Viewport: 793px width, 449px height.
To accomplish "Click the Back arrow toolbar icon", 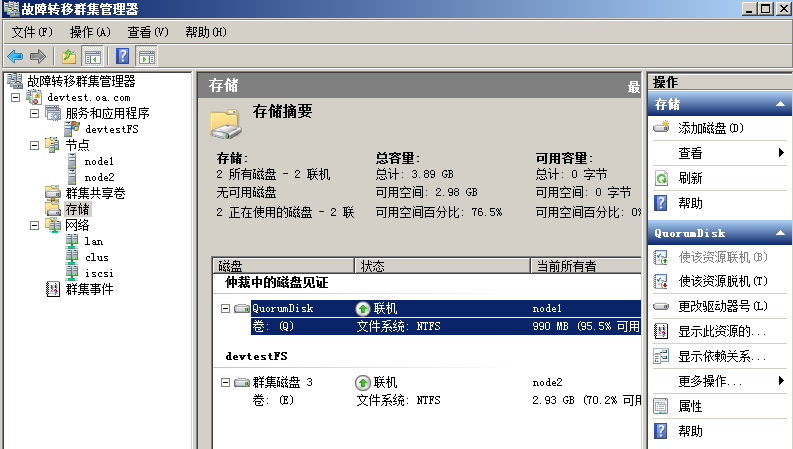I will [x=15, y=56].
